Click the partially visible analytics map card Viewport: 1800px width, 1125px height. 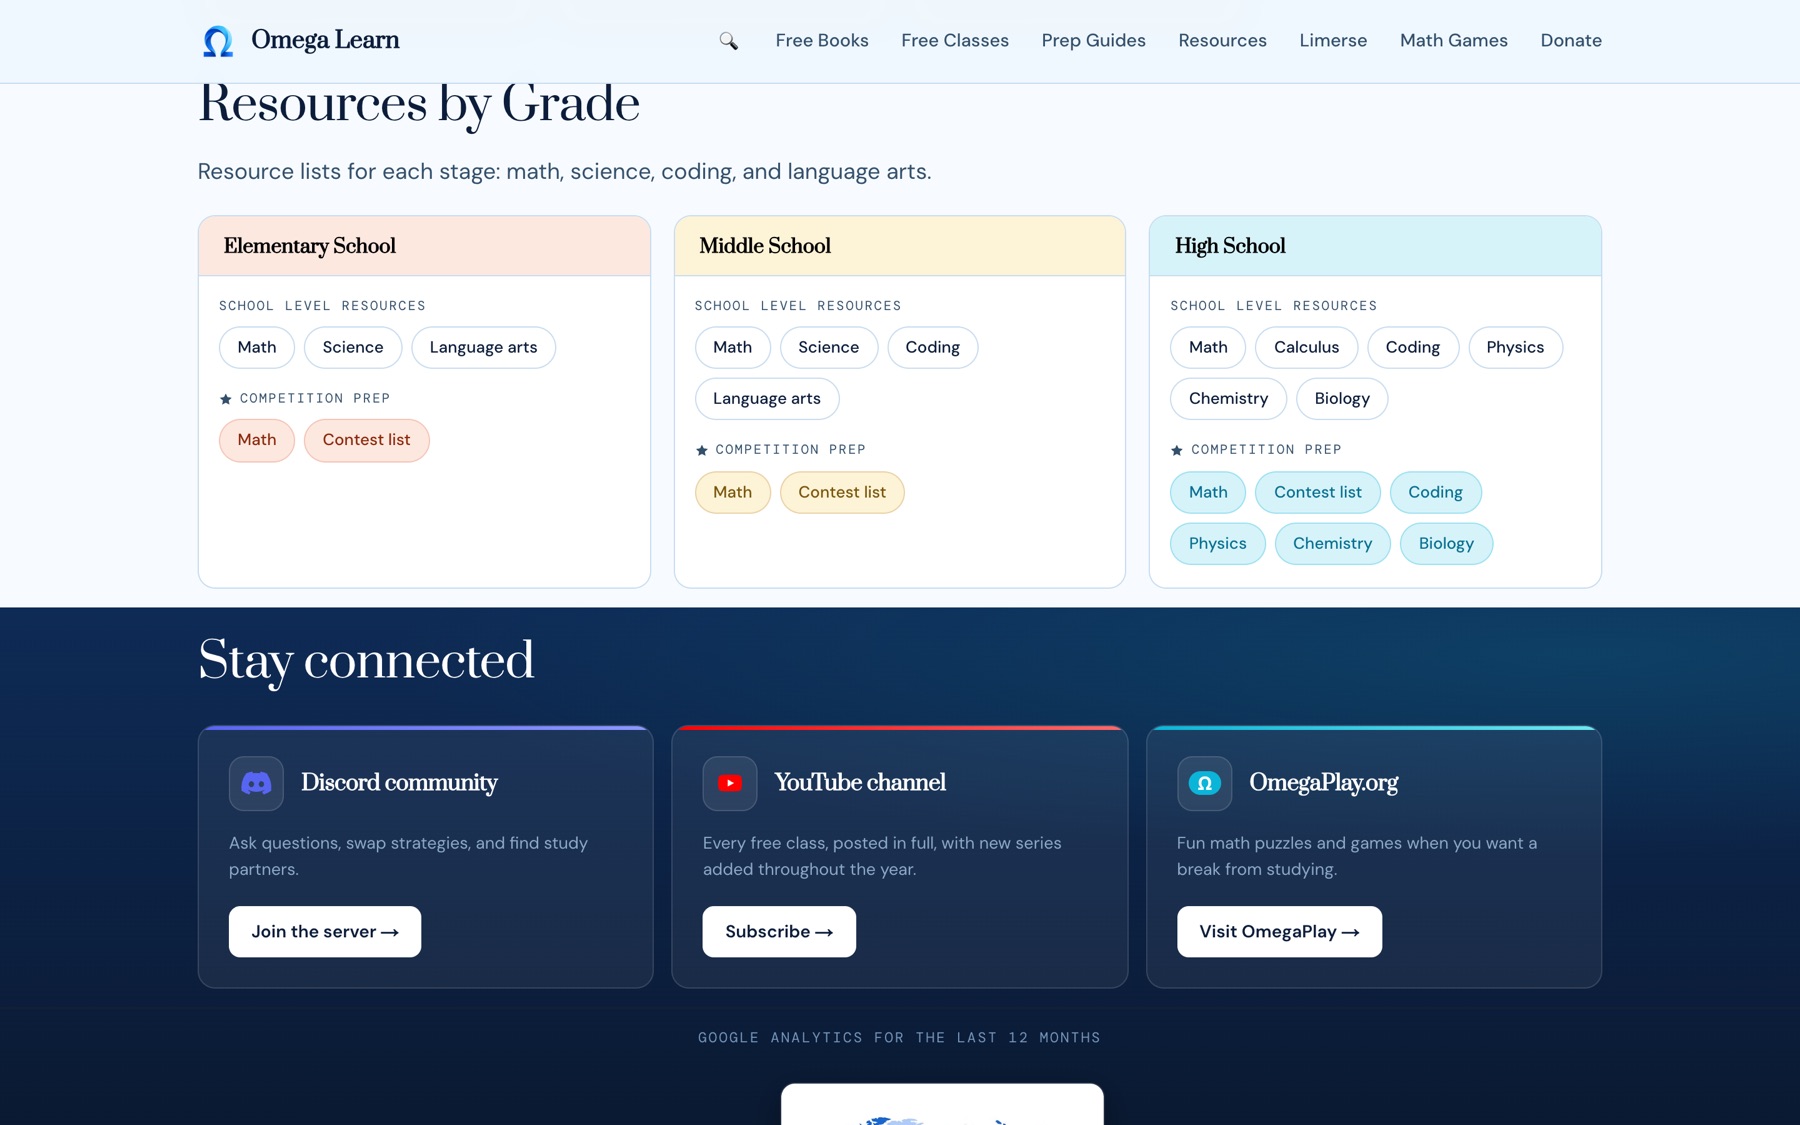pos(942,1104)
